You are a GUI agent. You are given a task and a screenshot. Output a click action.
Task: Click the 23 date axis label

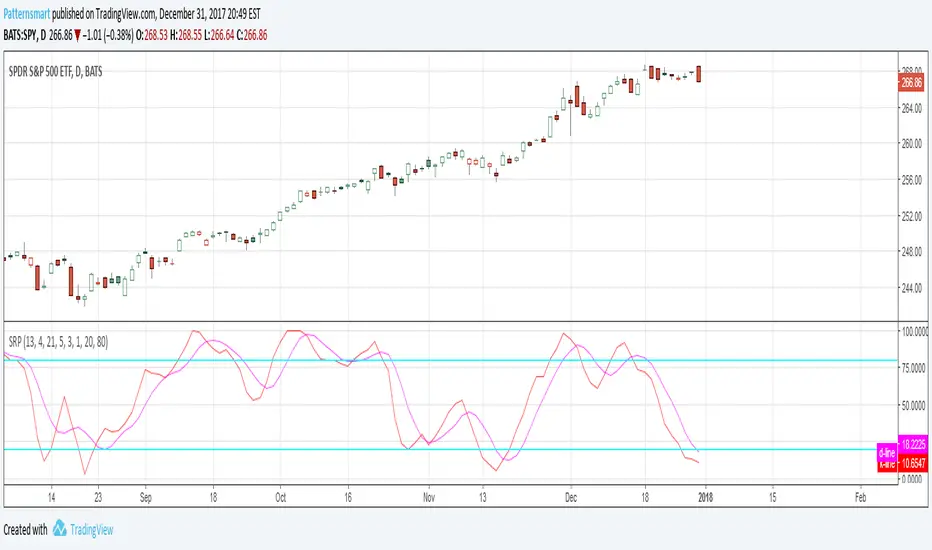(98, 498)
